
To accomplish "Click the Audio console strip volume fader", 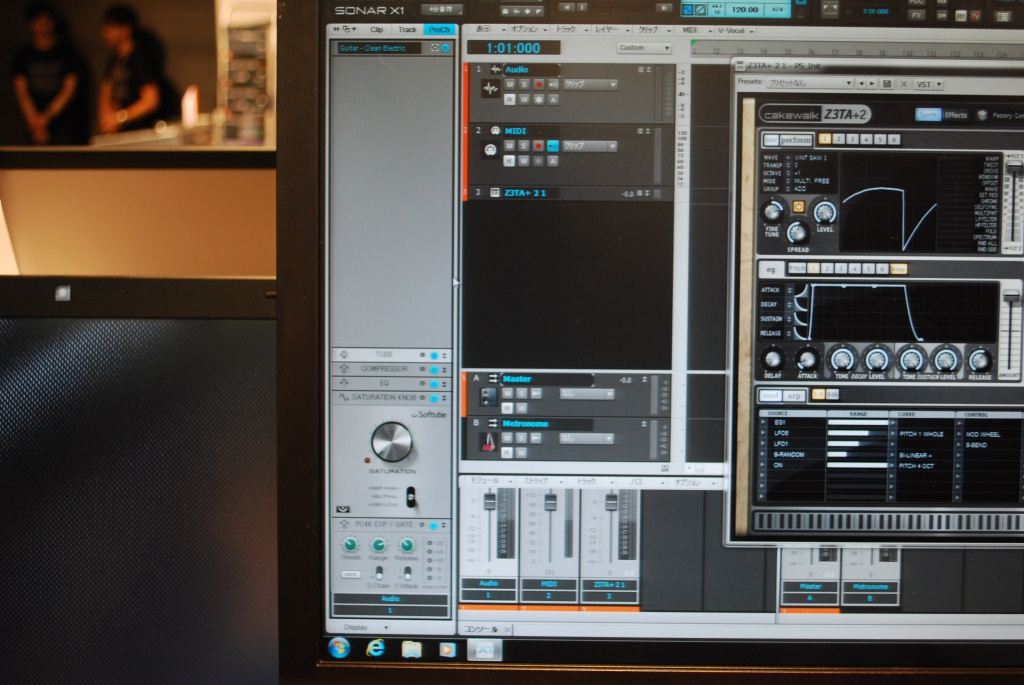I will click(489, 502).
